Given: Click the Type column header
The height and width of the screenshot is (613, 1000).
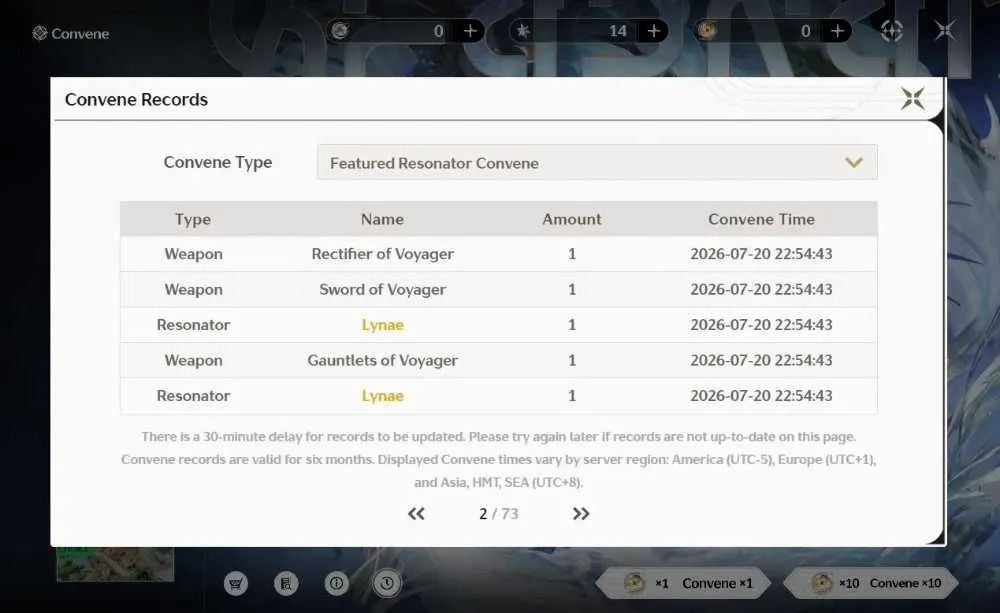Looking at the screenshot, I should (x=193, y=219).
